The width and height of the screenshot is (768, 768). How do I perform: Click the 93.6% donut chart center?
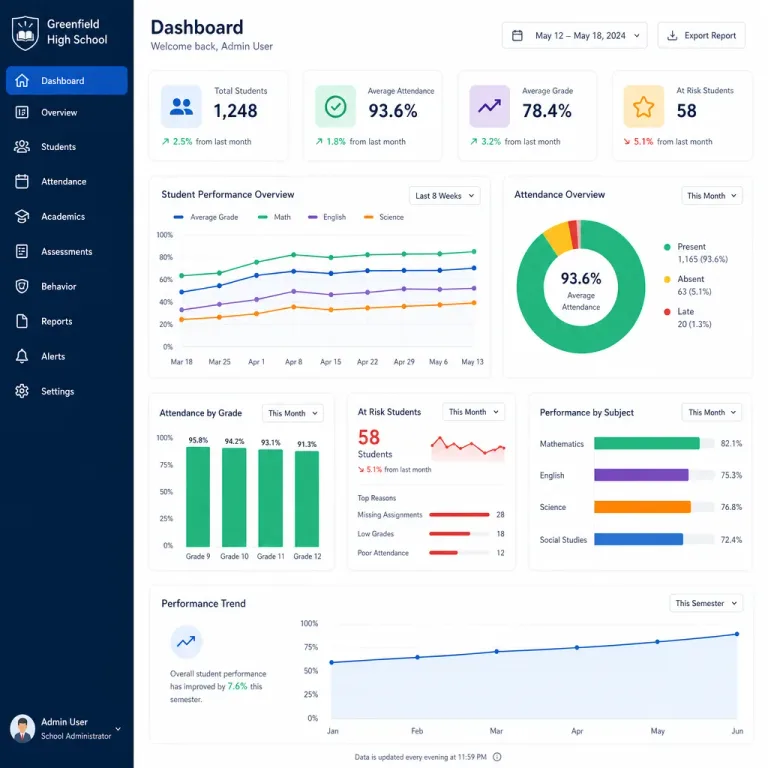[x=581, y=287]
